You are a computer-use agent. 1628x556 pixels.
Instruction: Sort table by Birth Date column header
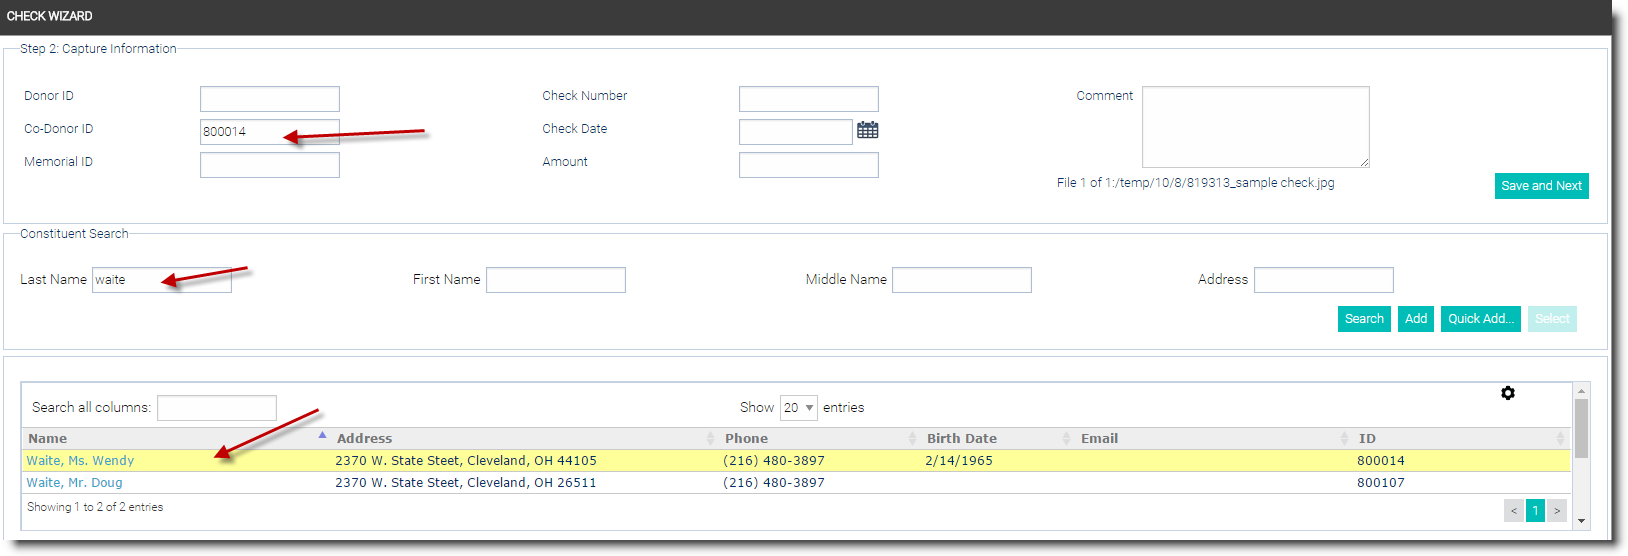coord(998,438)
